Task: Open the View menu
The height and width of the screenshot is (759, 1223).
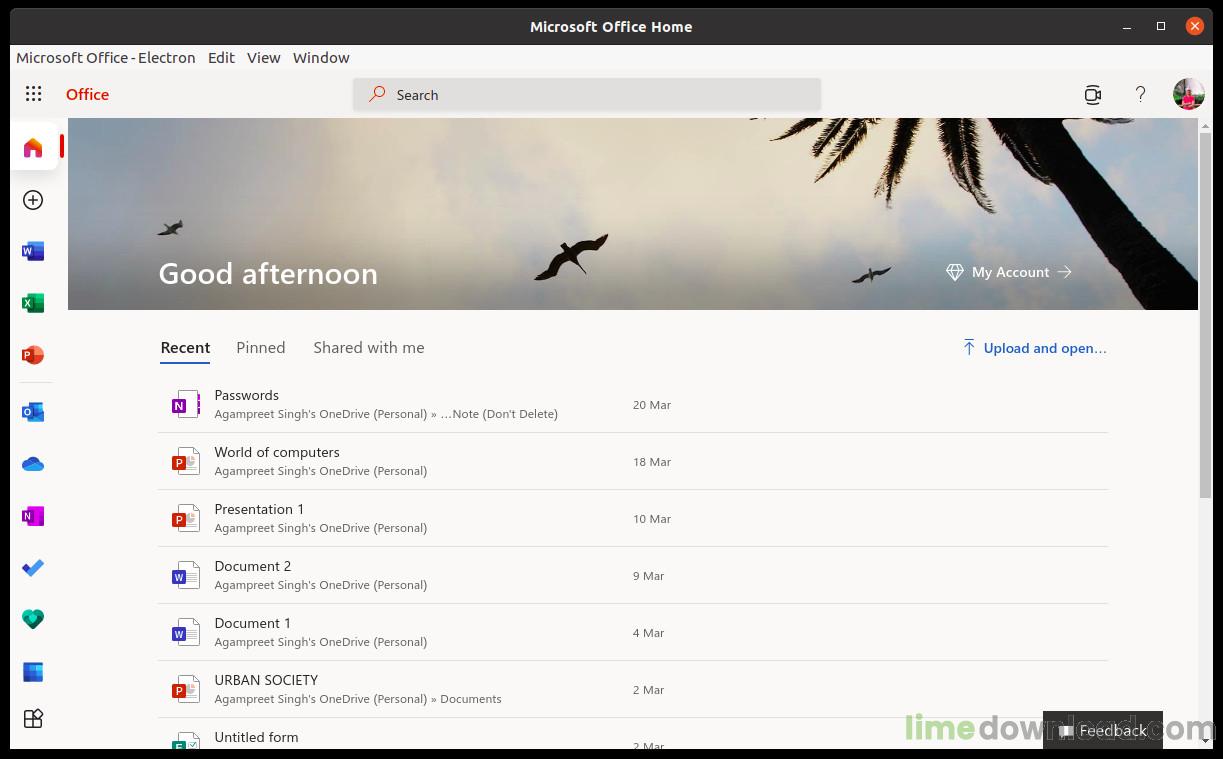Action: [x=263, y=58]
